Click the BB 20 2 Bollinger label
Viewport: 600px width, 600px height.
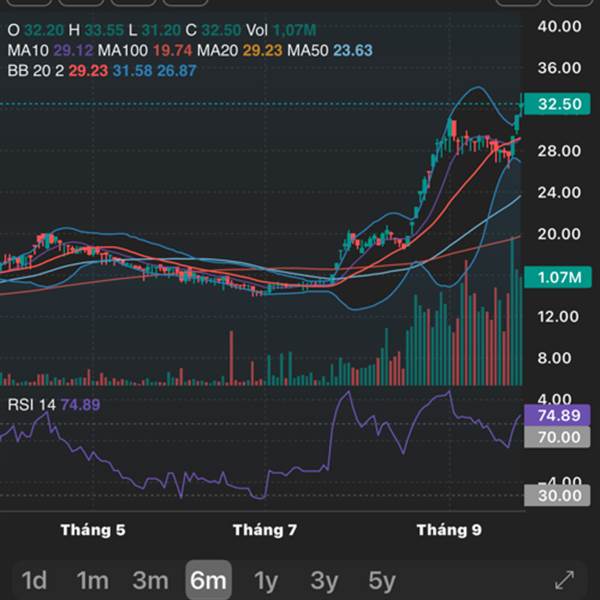[30, 70]
